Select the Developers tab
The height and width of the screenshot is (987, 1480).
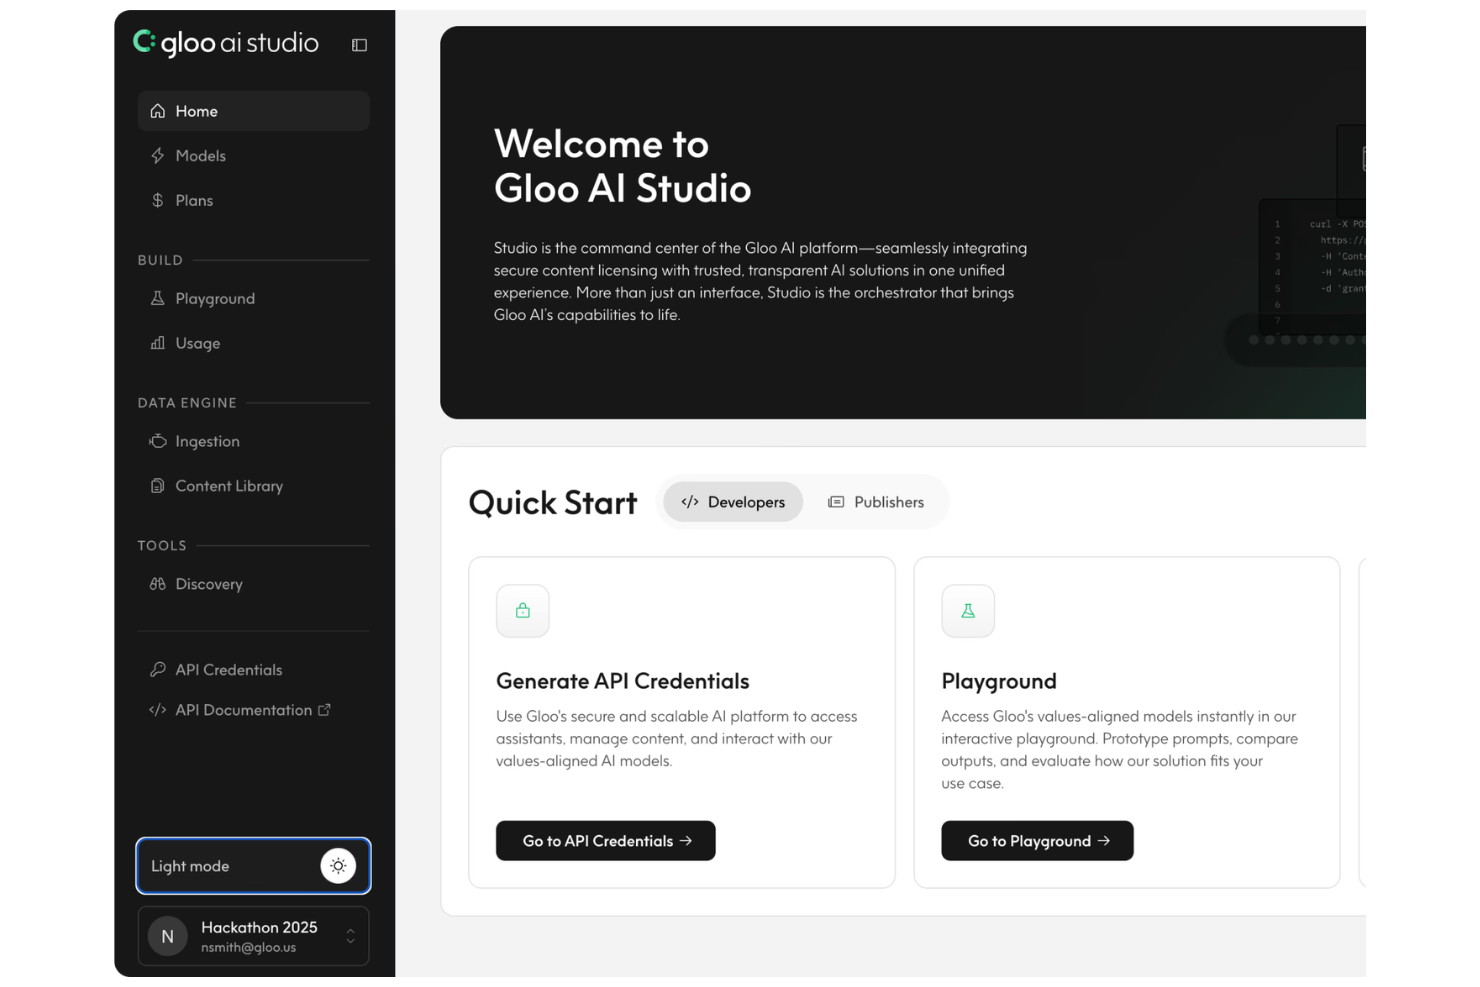(732, 501)
